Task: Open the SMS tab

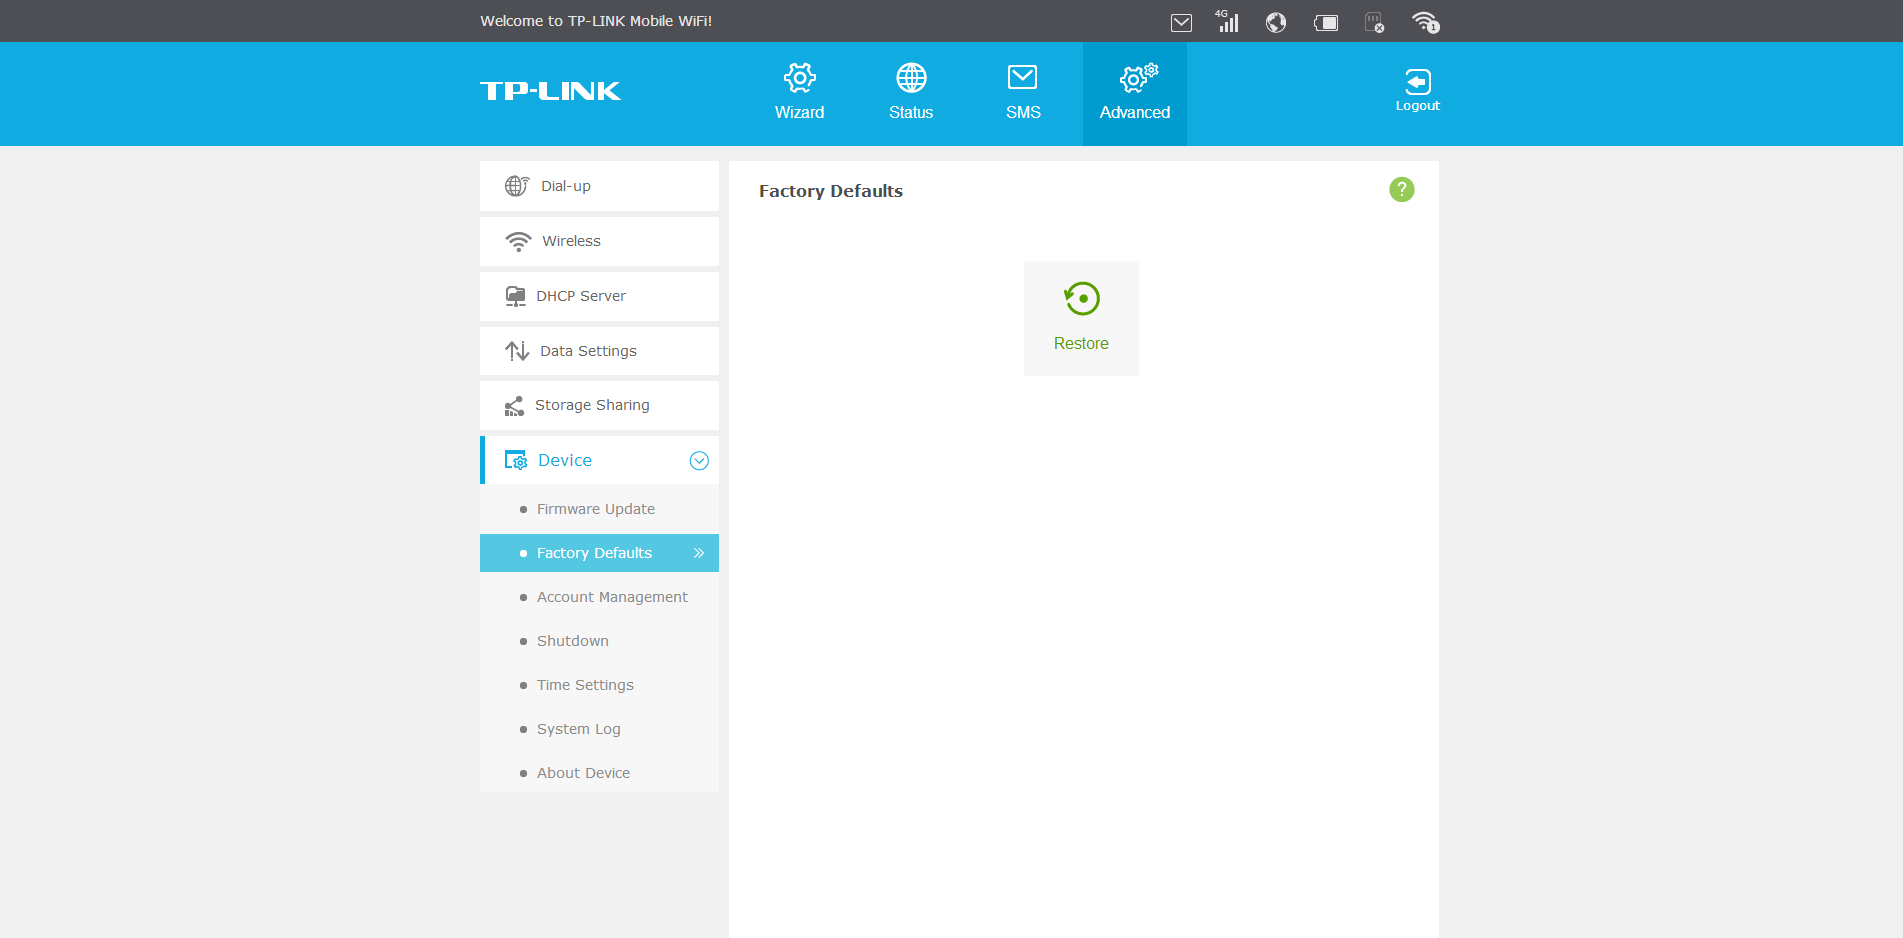Action: (x=1023, y=92)
